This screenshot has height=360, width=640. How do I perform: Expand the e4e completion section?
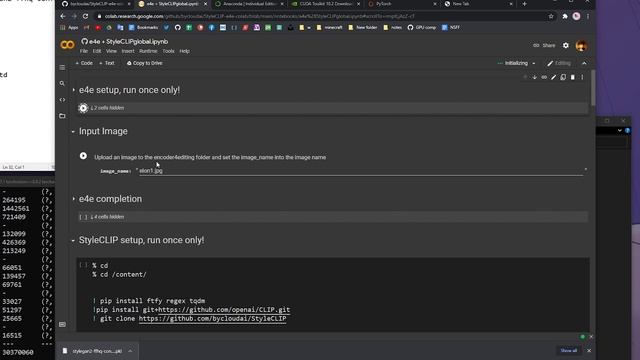click(x=73, y=199)
